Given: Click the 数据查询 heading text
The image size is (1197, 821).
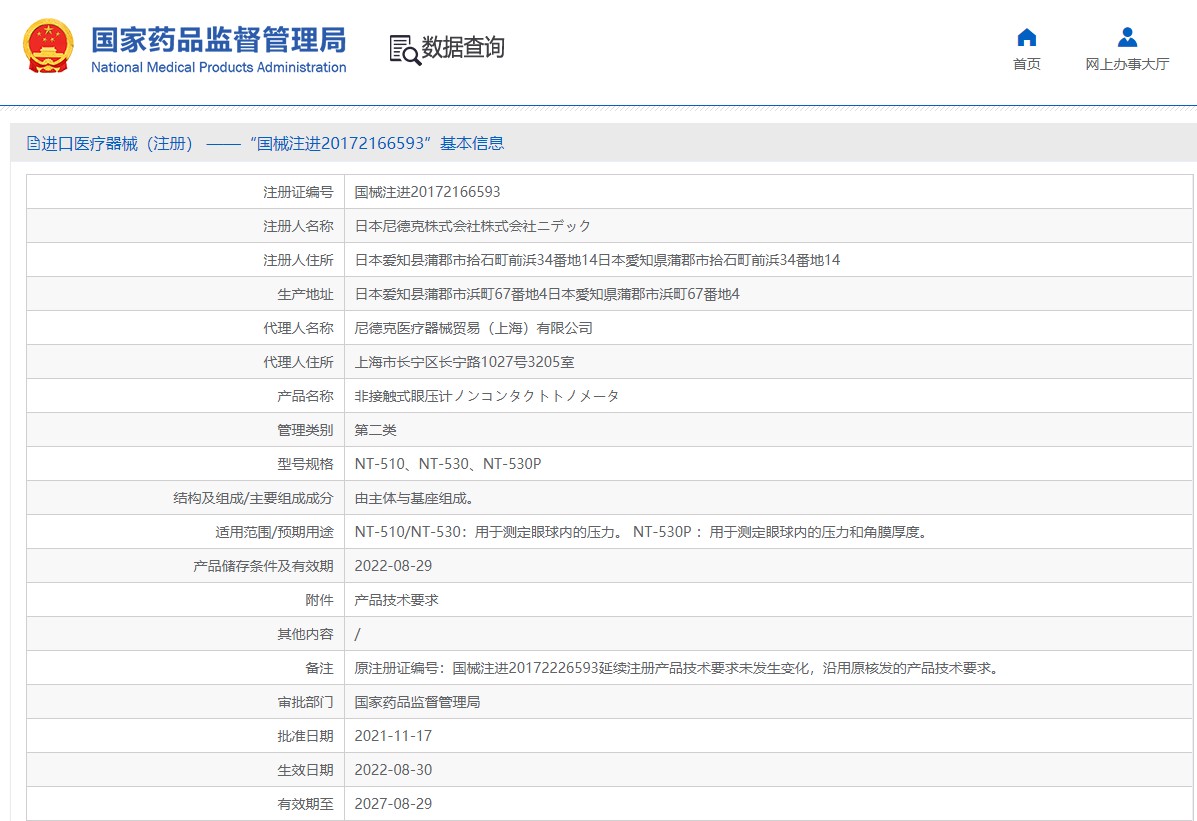Looking at the screenshot, I should [463, 47].
